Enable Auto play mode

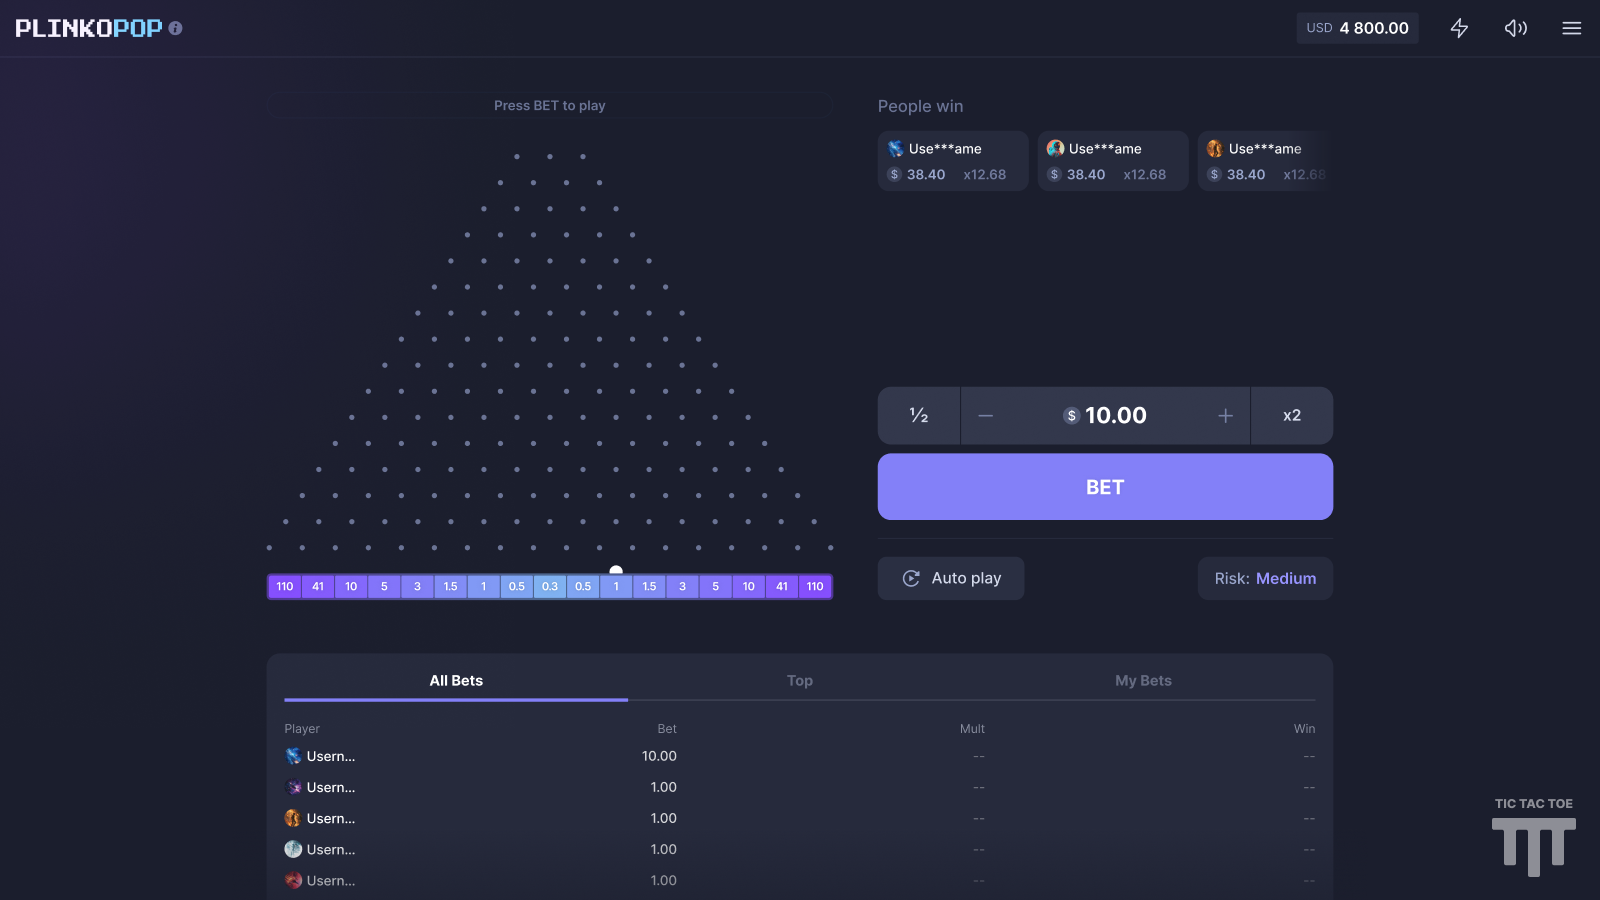tap(951, 578)
